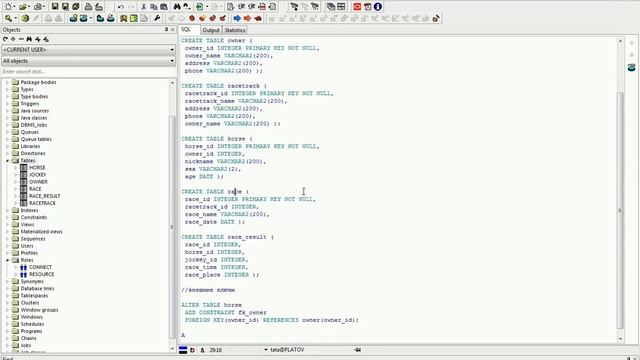Click the red Oracle icon in toolbar
This screenshot has width=640, height=360.
(x=357, y=7)
